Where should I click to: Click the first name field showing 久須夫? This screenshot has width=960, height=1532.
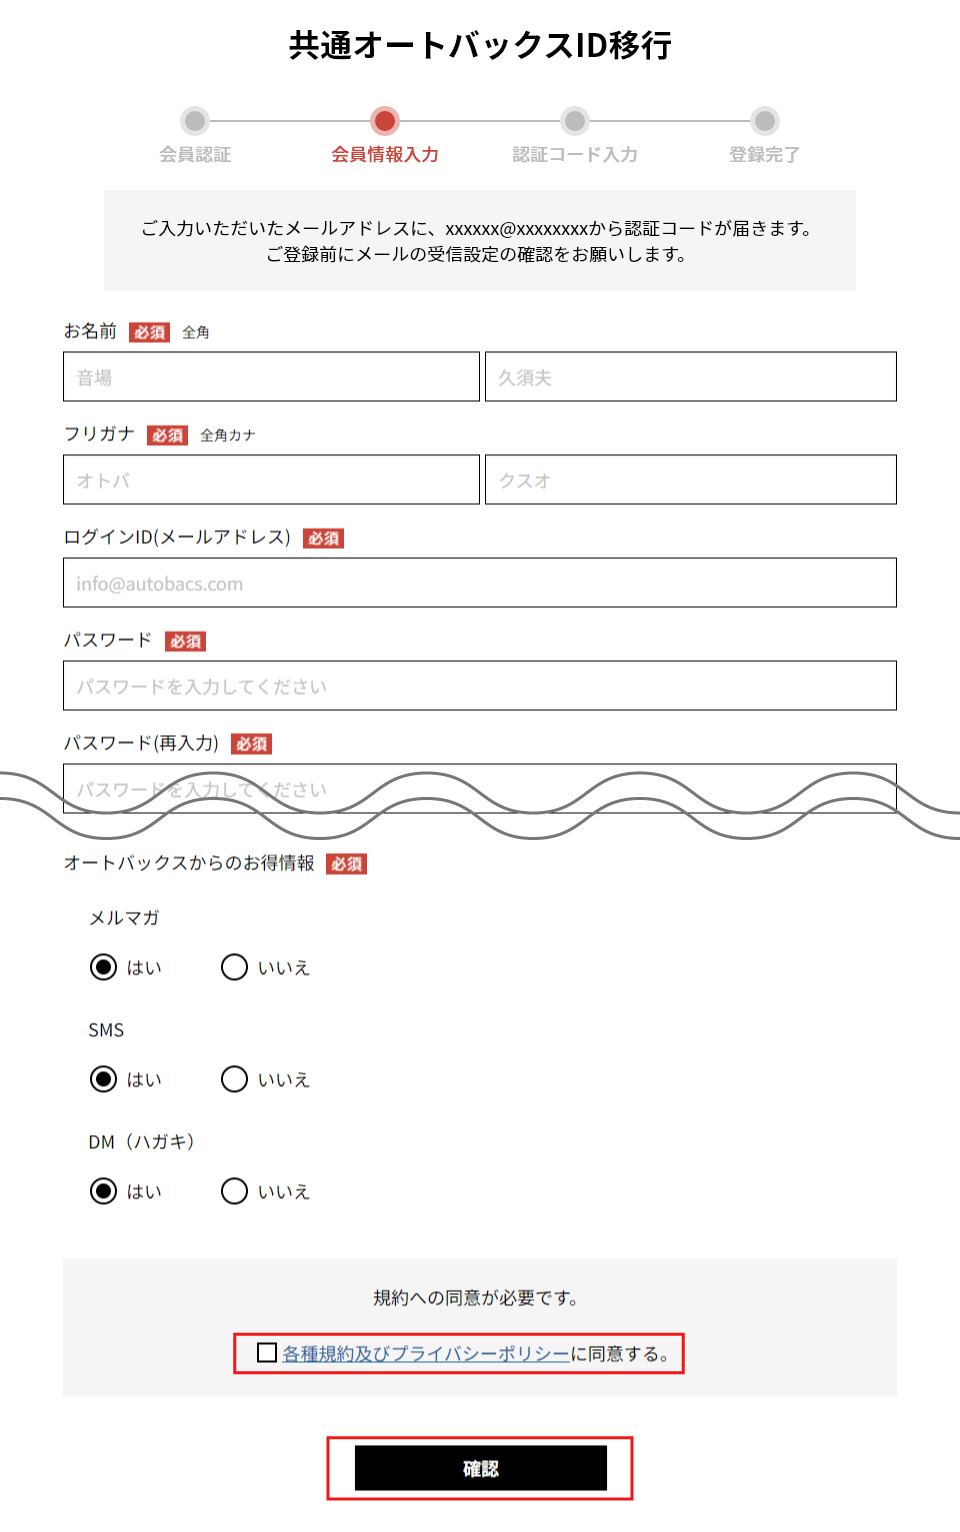coord(690,377)
